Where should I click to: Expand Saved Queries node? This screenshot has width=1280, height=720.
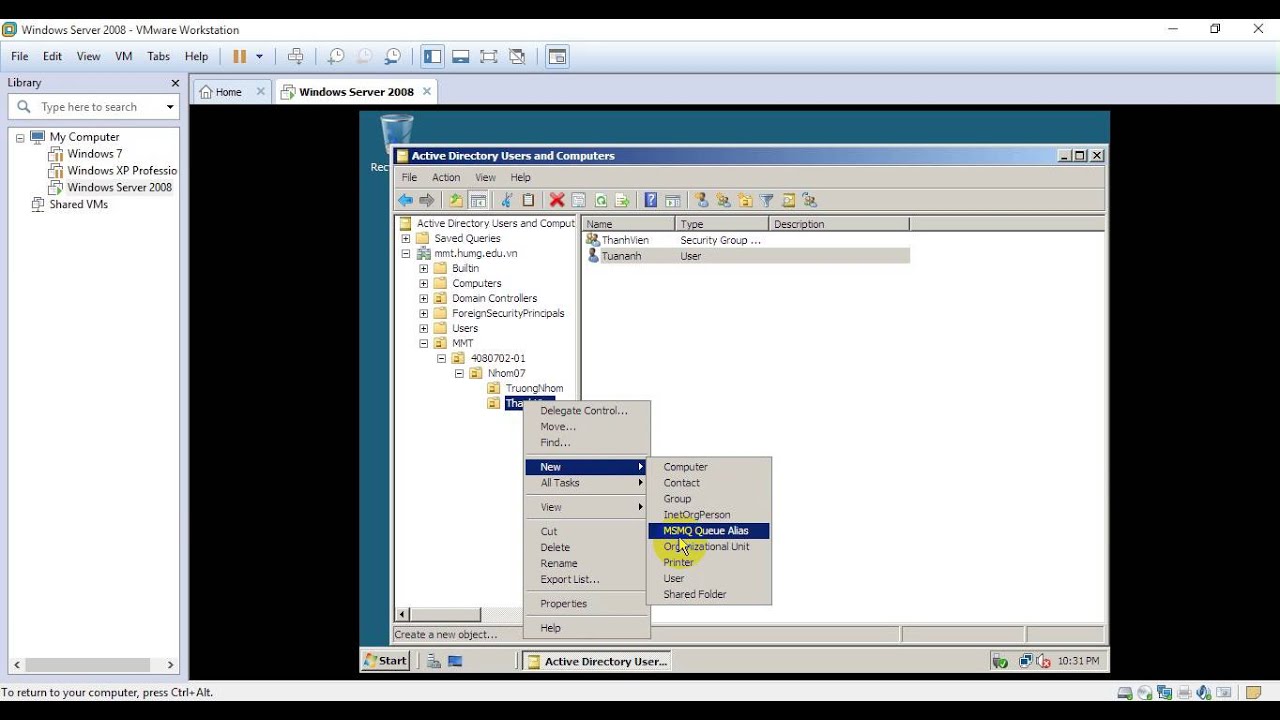pos(405,239)
